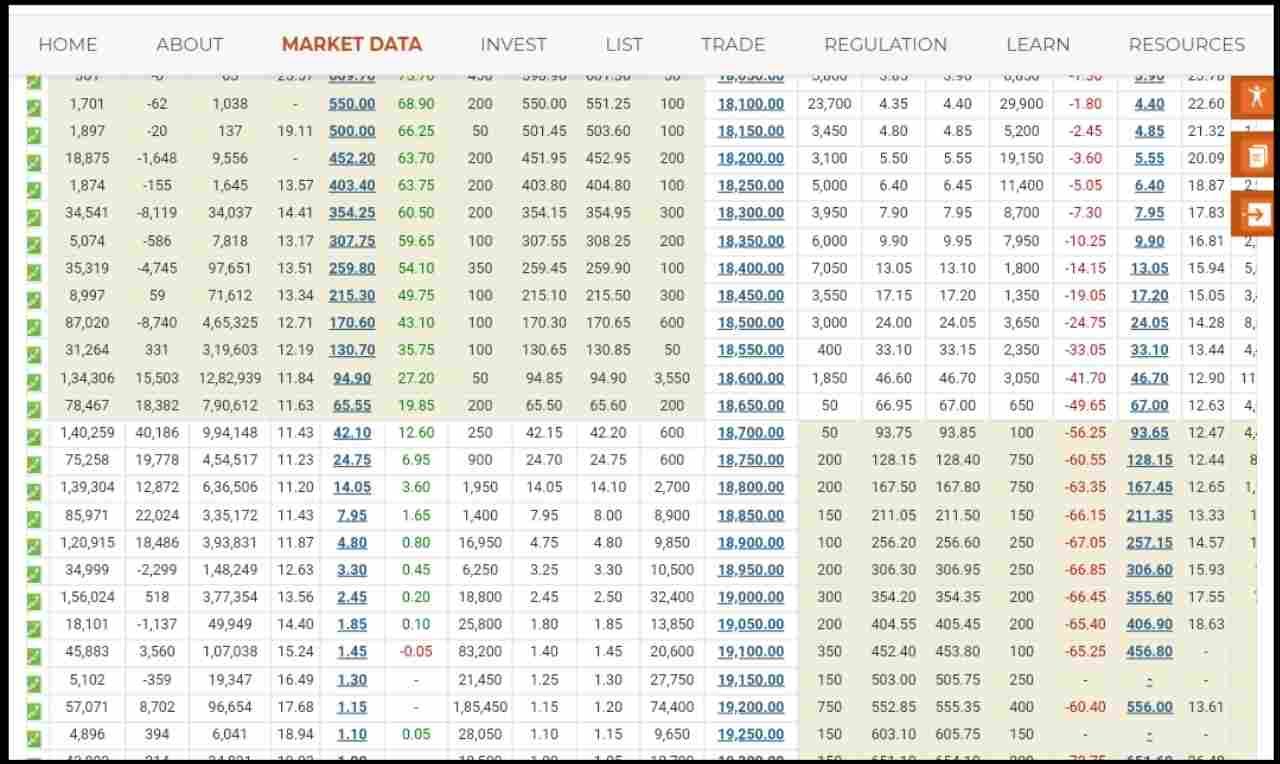1280x764 pixels.
Task: Open the 18,400.00 strike price link
Action: tap(751, 269)
